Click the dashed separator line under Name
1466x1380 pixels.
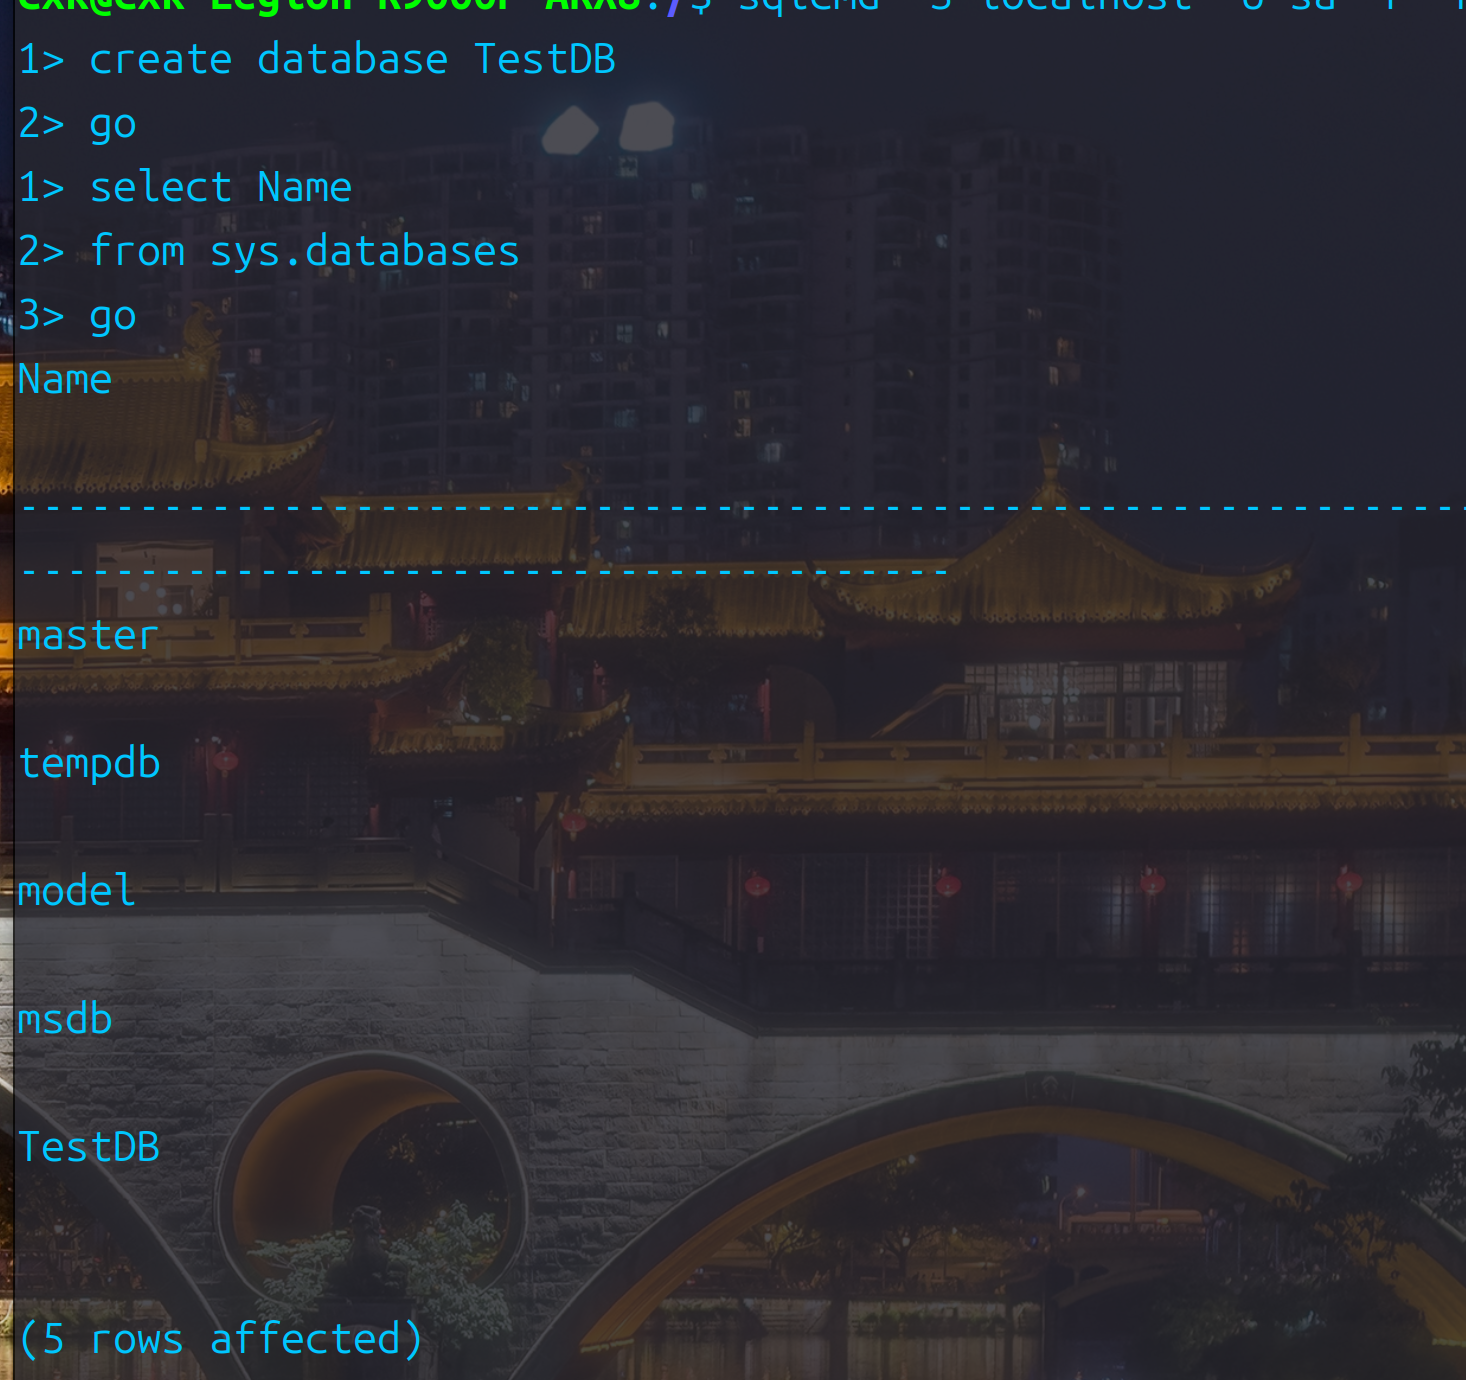click(x=480, y=510)
